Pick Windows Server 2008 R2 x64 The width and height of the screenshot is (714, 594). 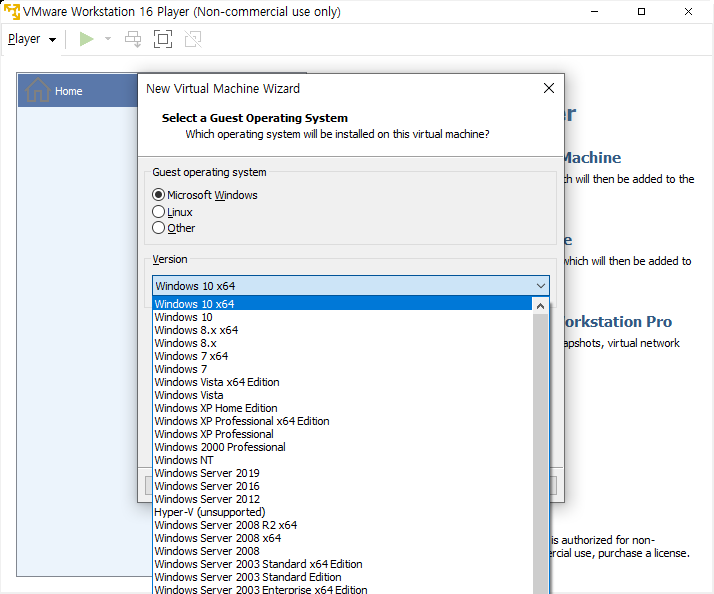click(x=342, y=525)
